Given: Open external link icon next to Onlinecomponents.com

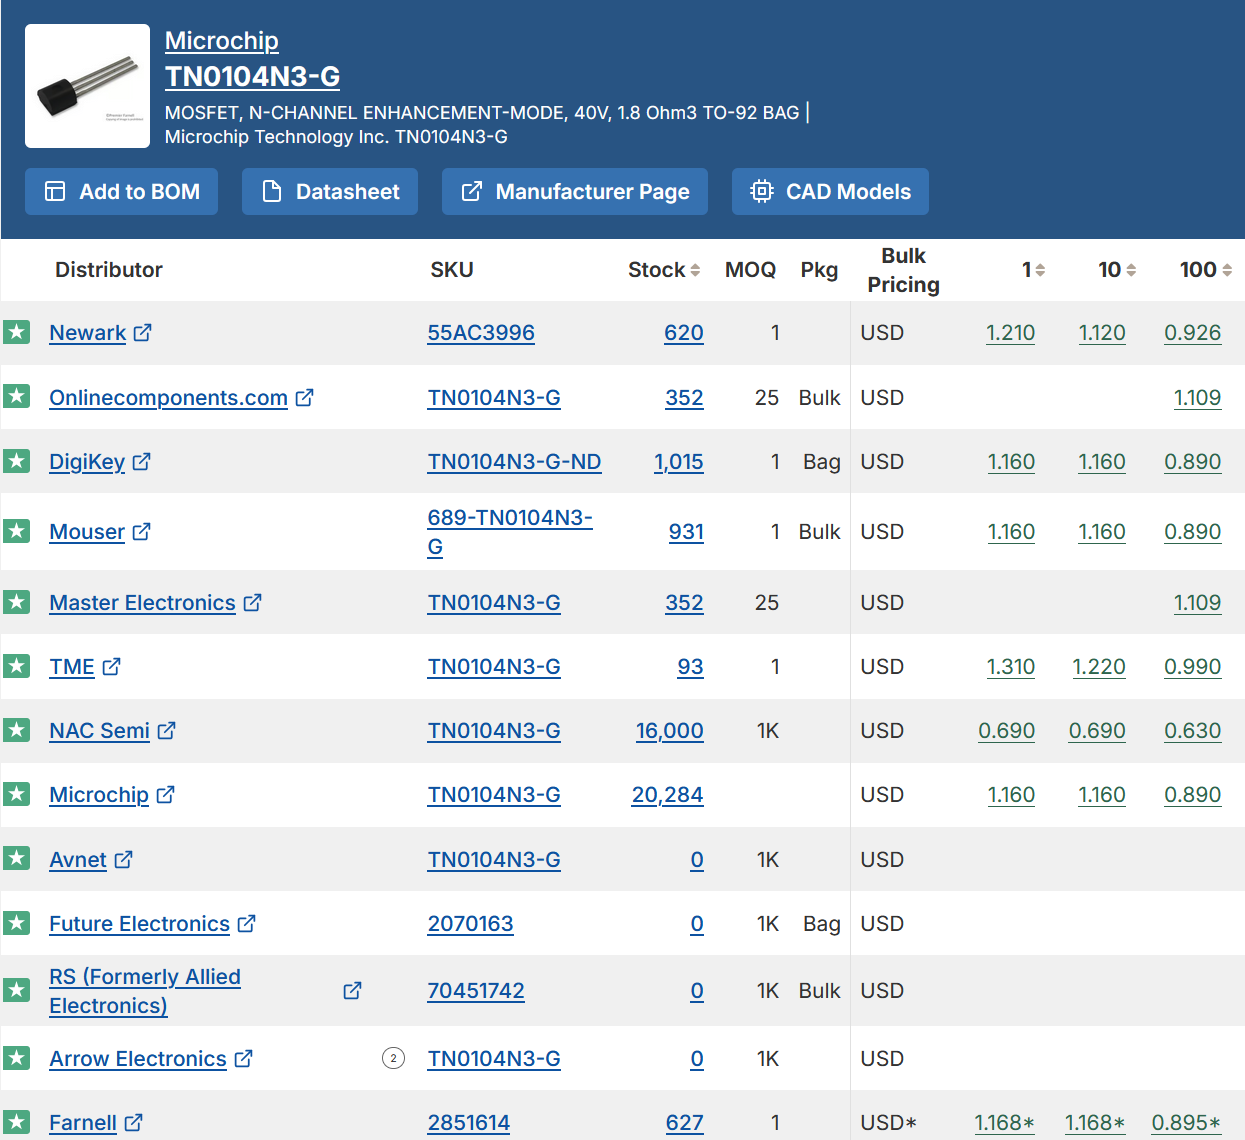Looking at the screenshot, I should point(304,397).
